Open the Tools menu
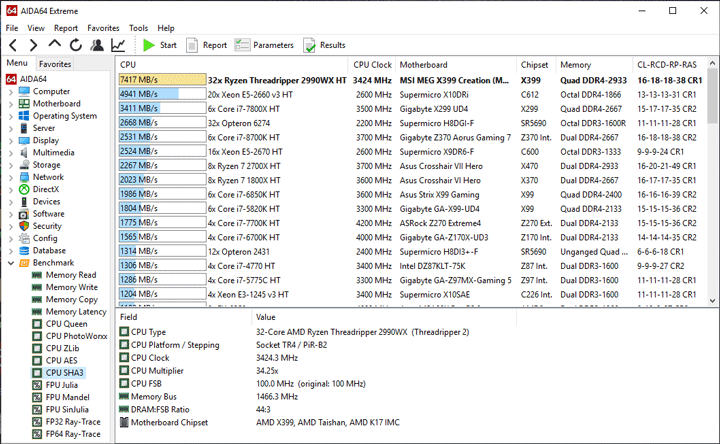 point(138,28)
